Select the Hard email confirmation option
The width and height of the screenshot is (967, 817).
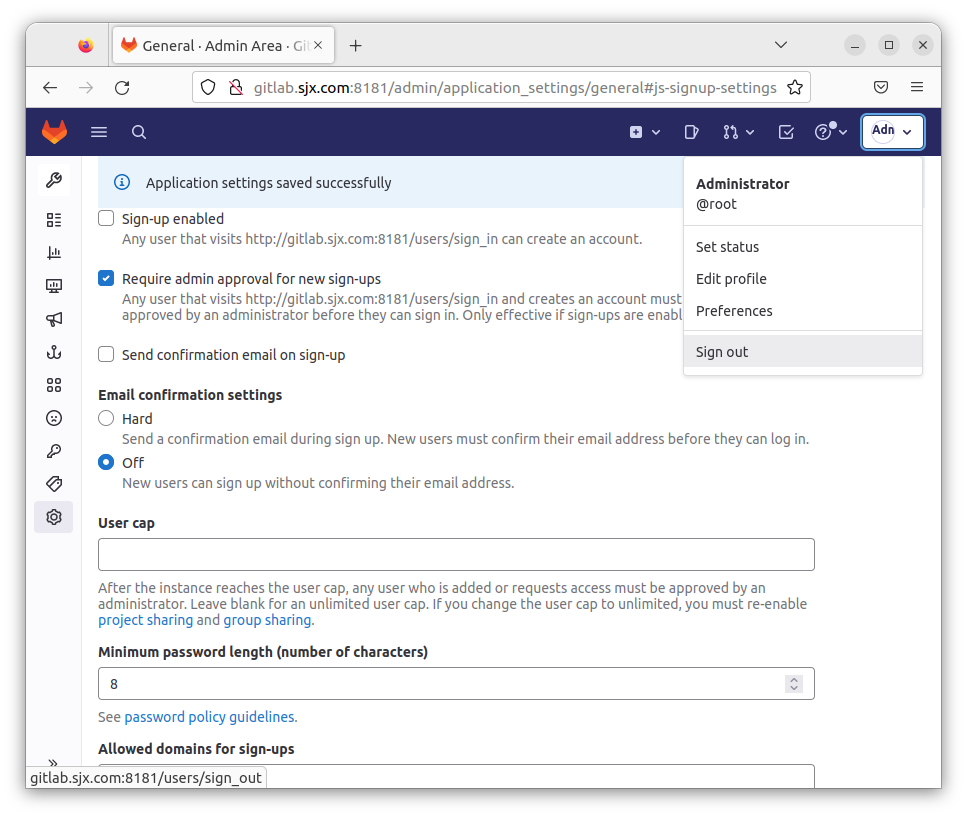106,419
